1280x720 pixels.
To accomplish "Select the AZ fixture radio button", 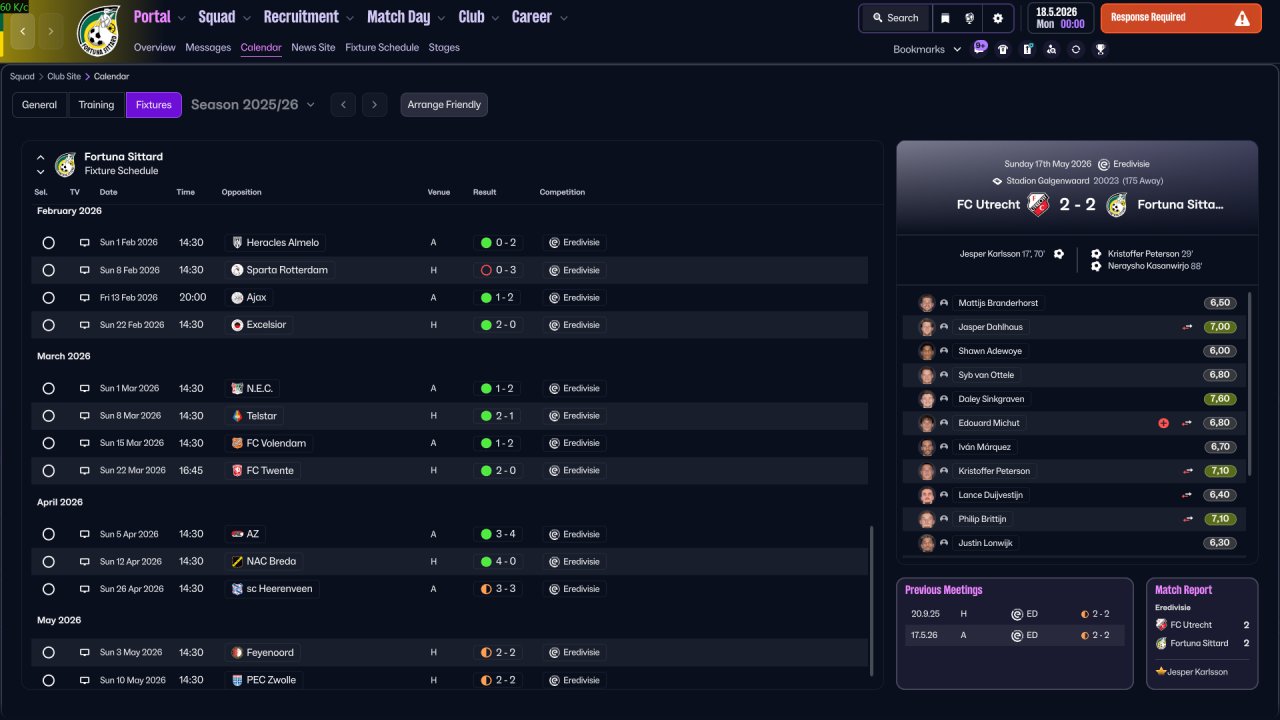I will [48, 535].
